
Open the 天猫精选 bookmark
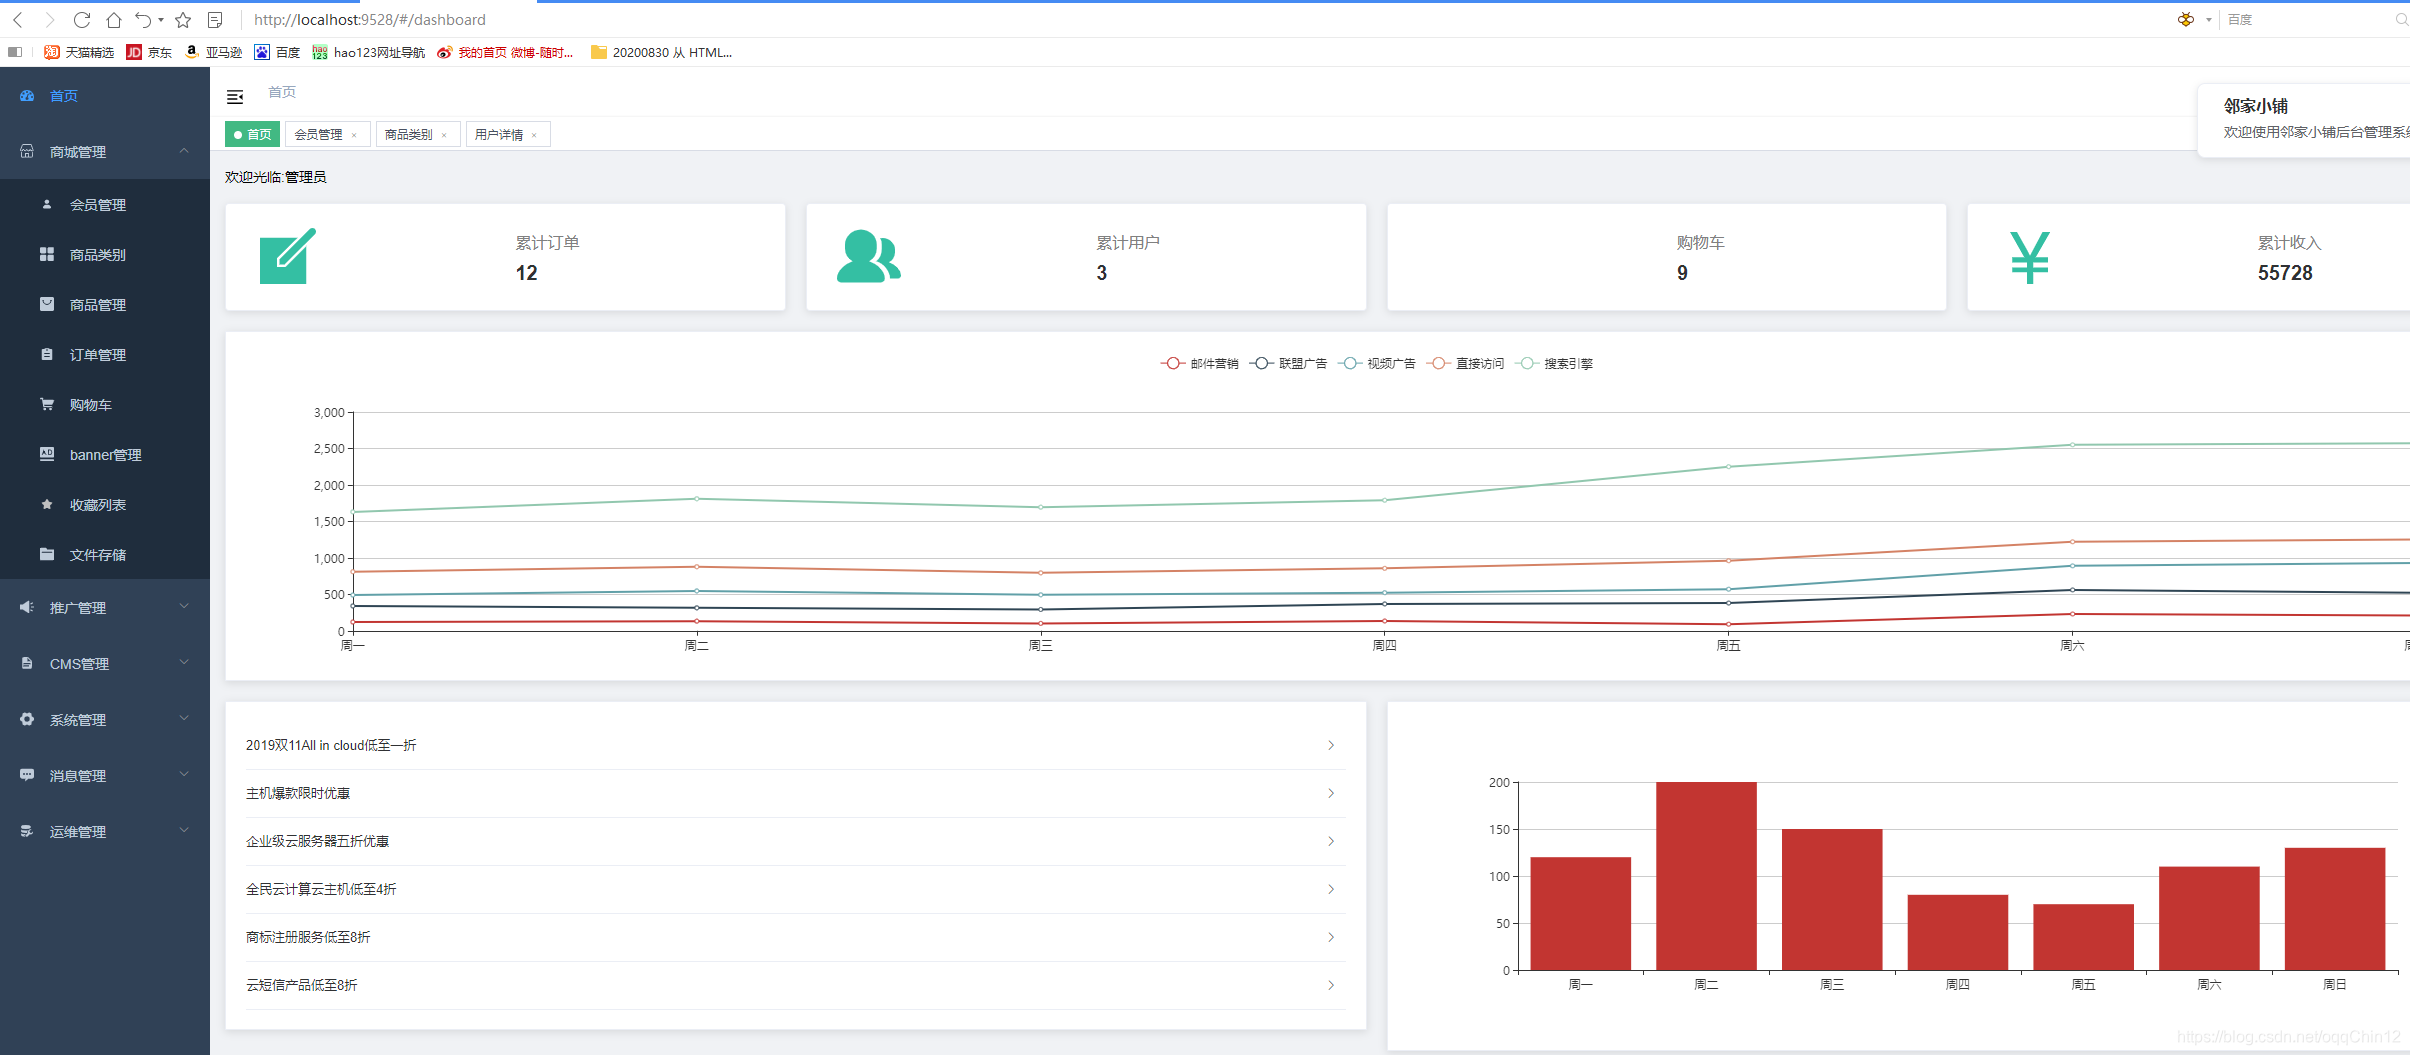[80, 52]
